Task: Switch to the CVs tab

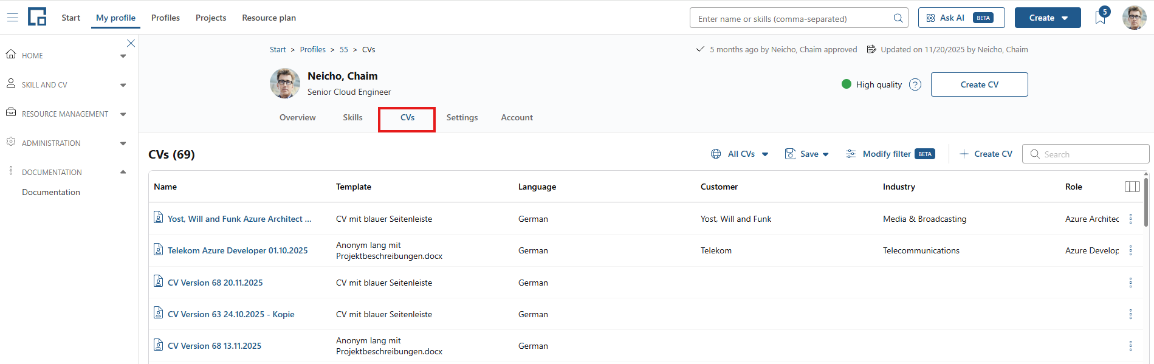Action: [x=407, y=118]
